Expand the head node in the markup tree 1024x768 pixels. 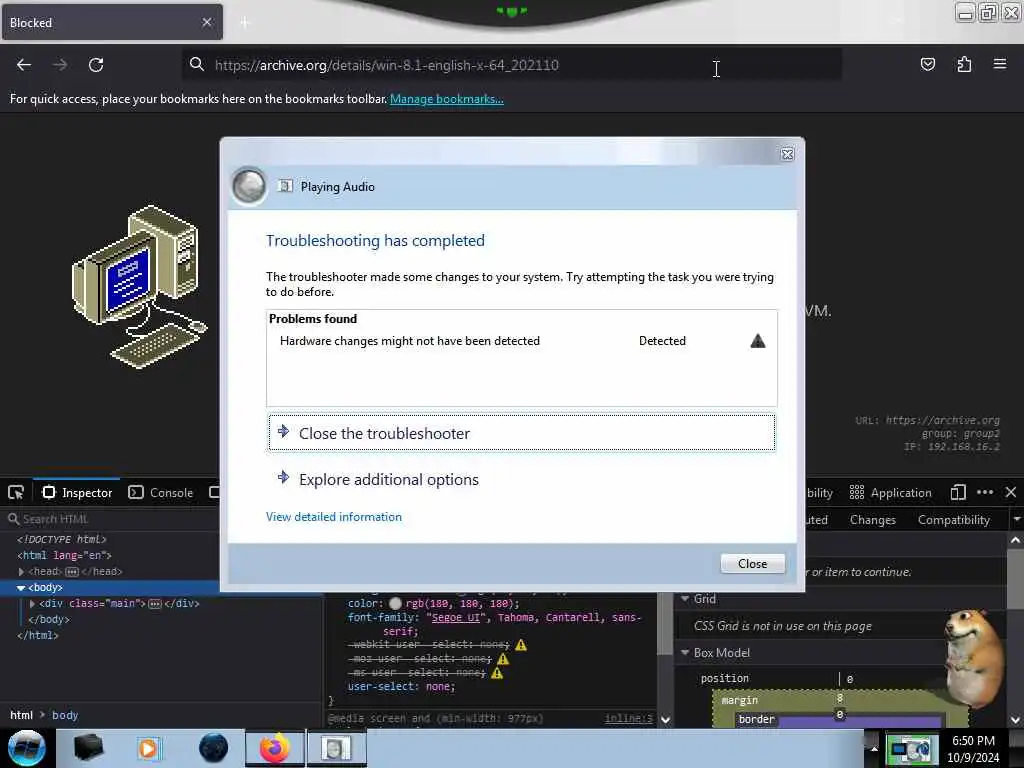21,571
